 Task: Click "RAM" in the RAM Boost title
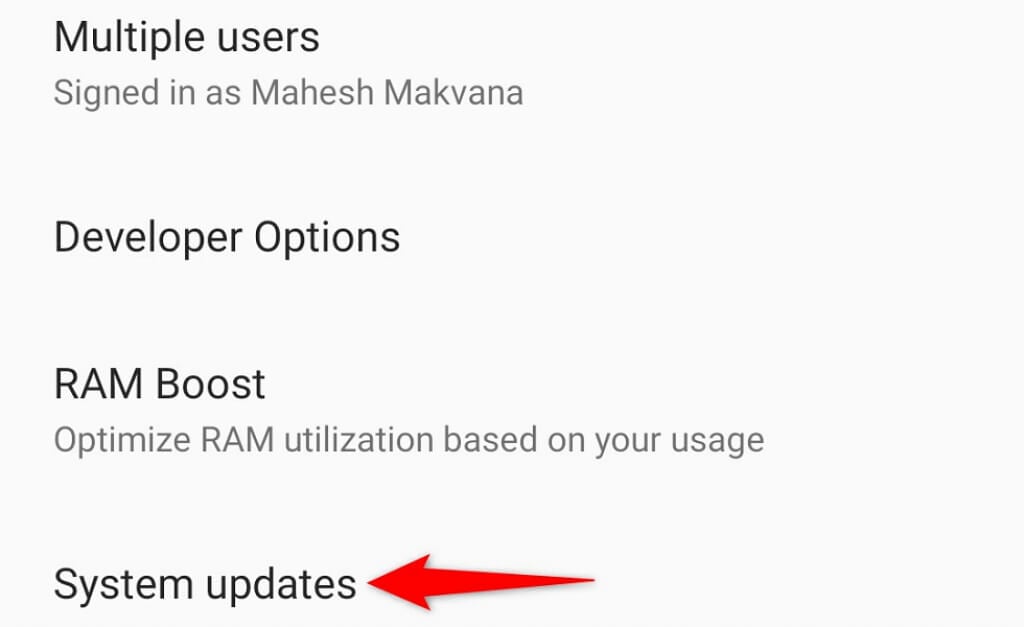pos(99,383)
